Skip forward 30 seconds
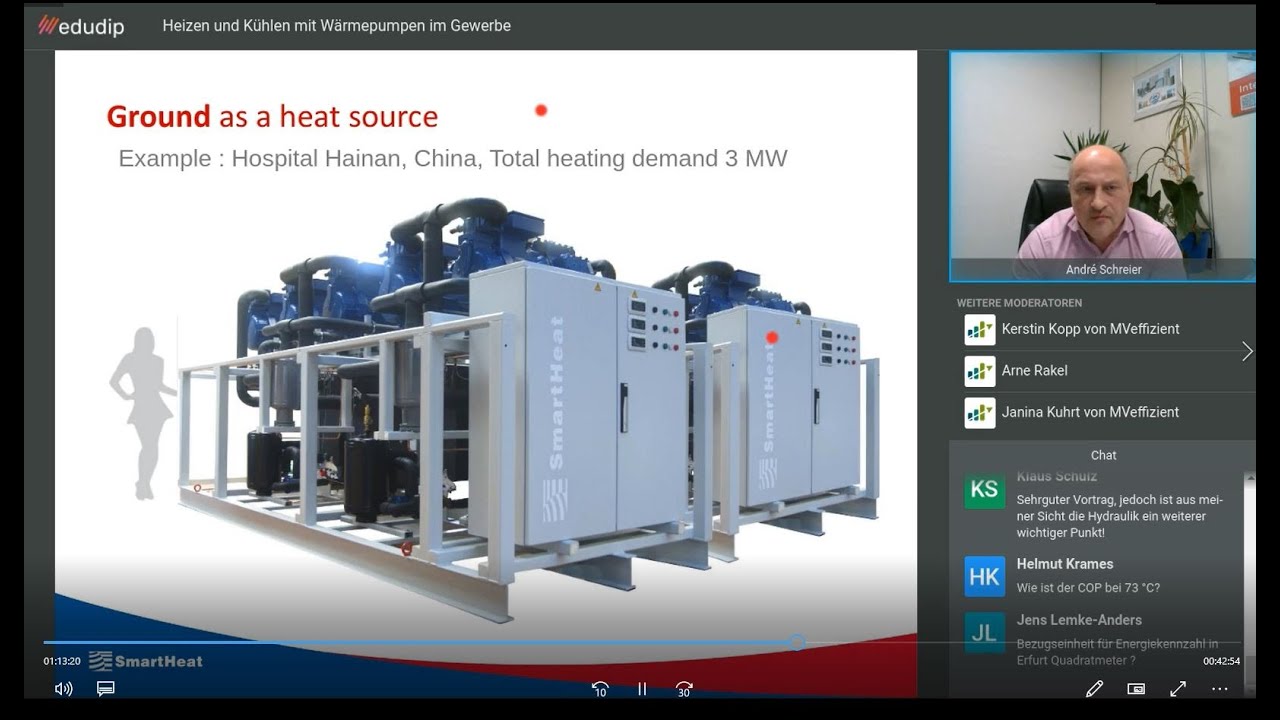Image resolution: width=1280 pixels, height=720 pixels. click(x=684, y=689)
